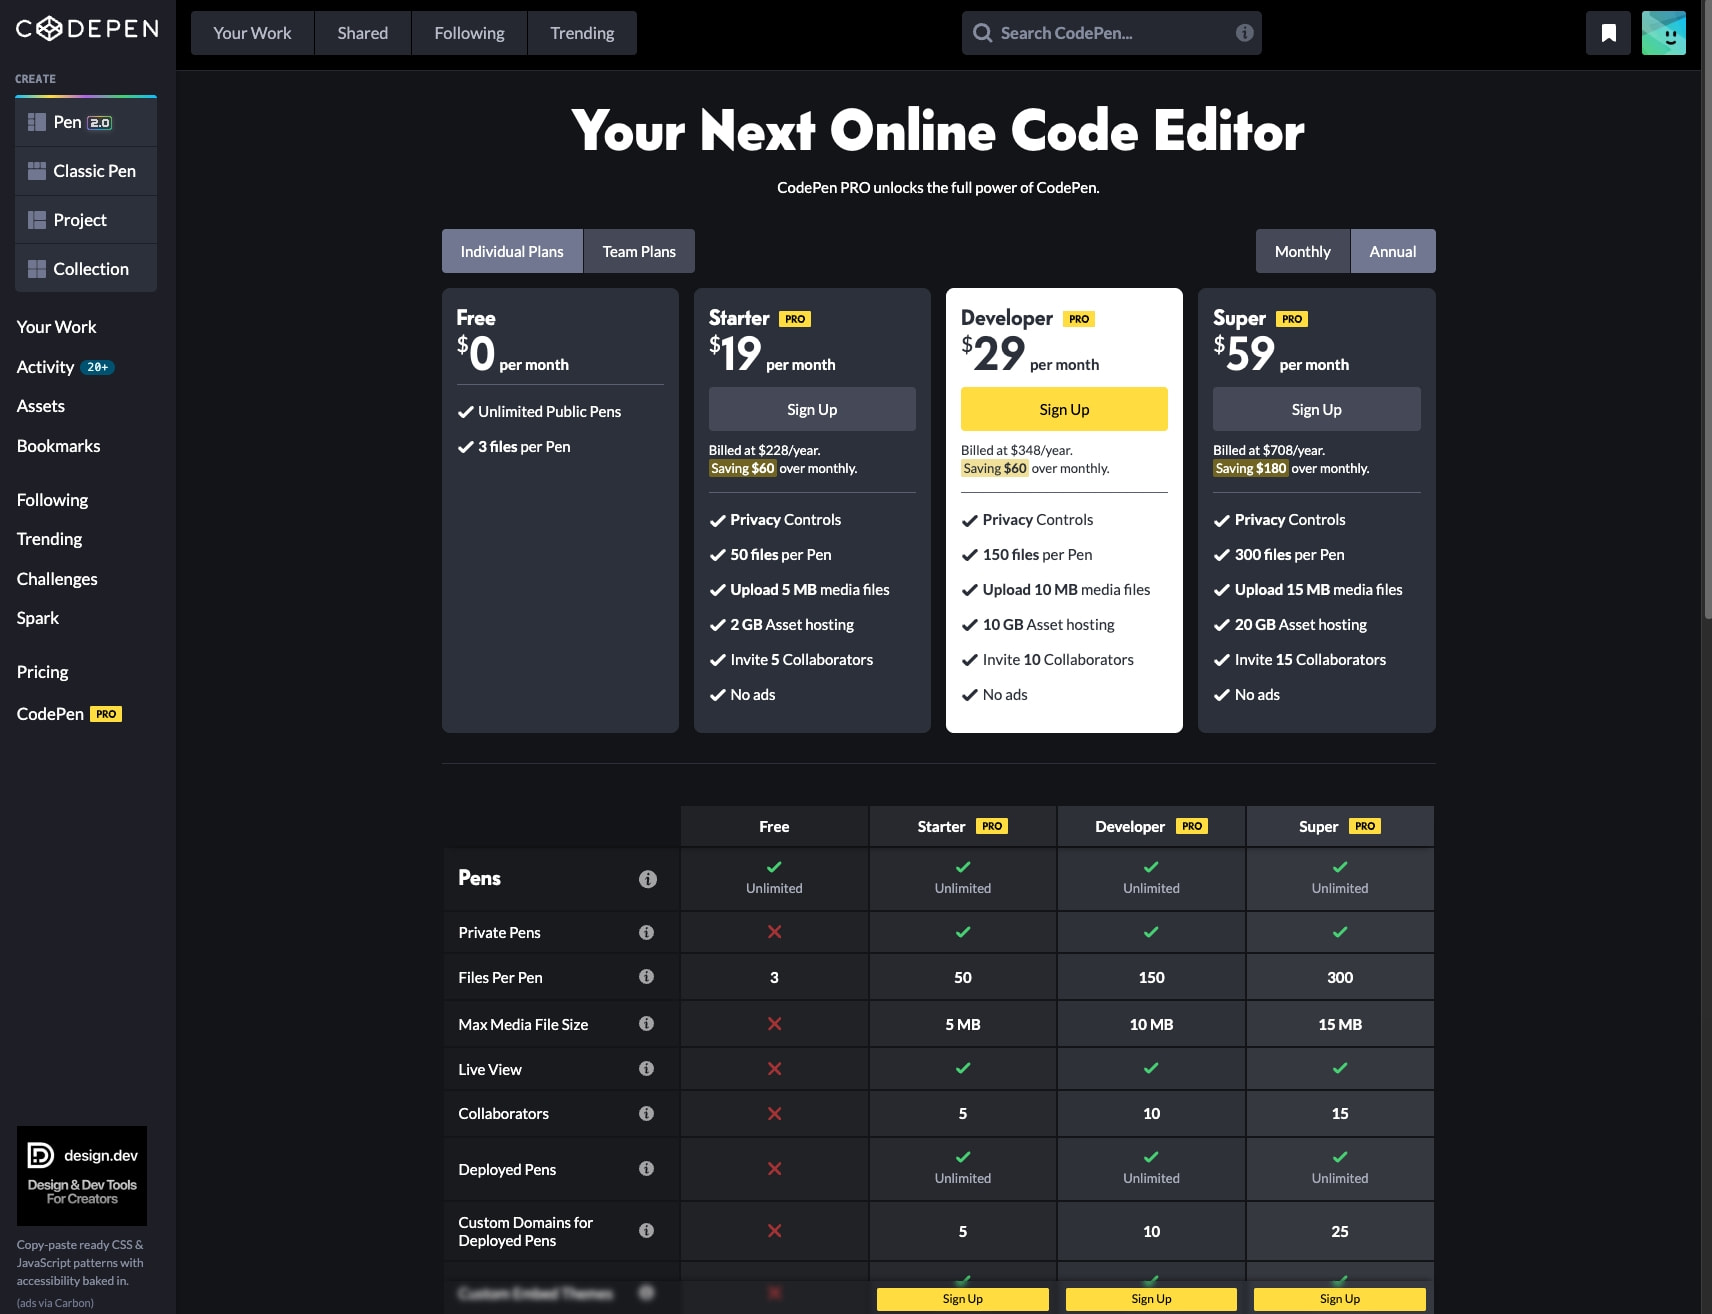Open Shared in top navigation
The height and width of the screenshot is (1314, 1712).
362,33
